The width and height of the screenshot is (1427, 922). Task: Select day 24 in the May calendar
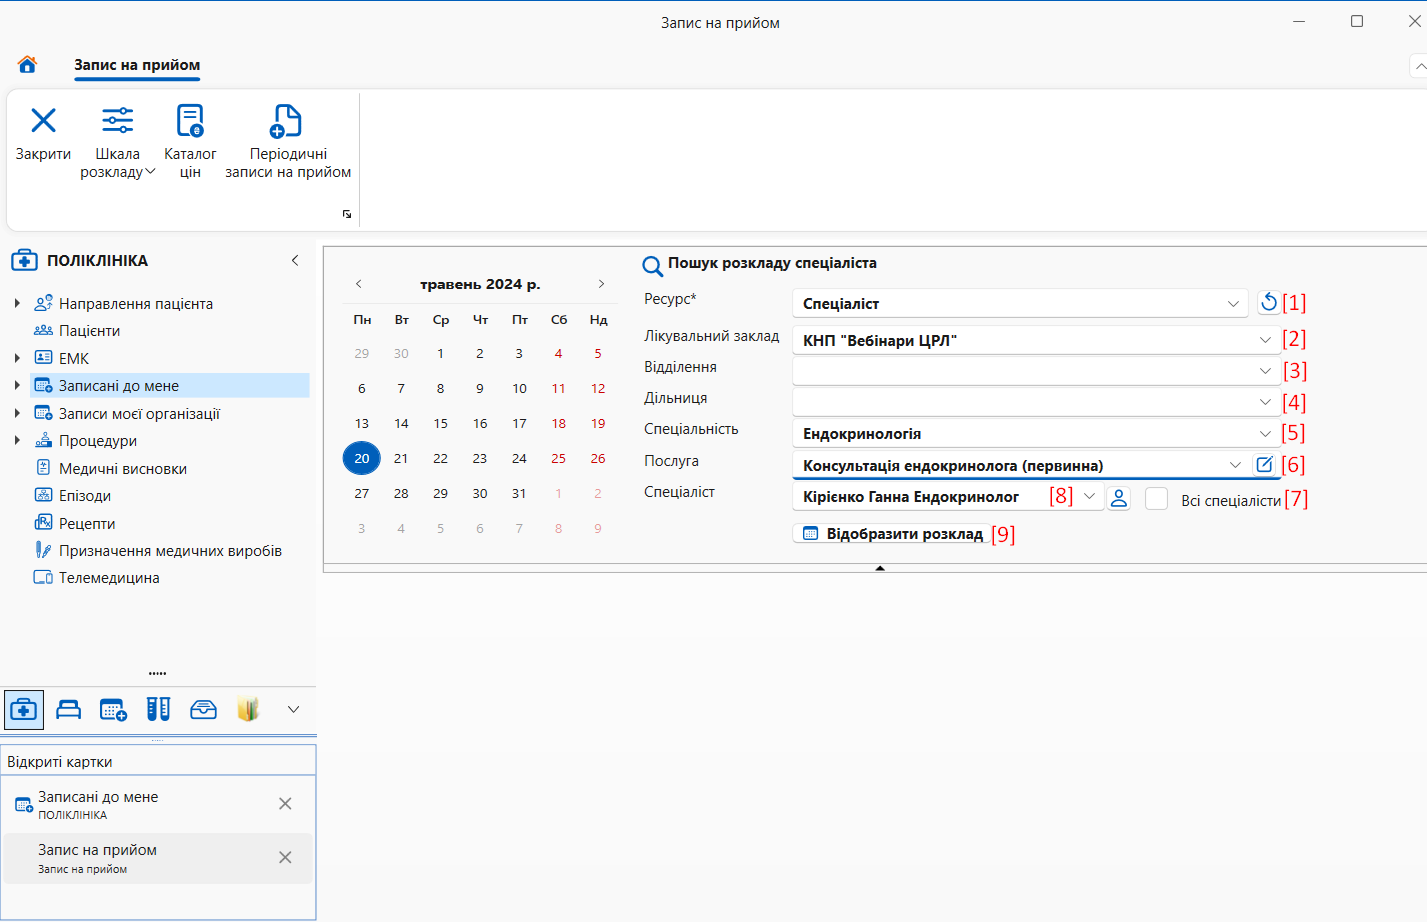pos(519,458)
